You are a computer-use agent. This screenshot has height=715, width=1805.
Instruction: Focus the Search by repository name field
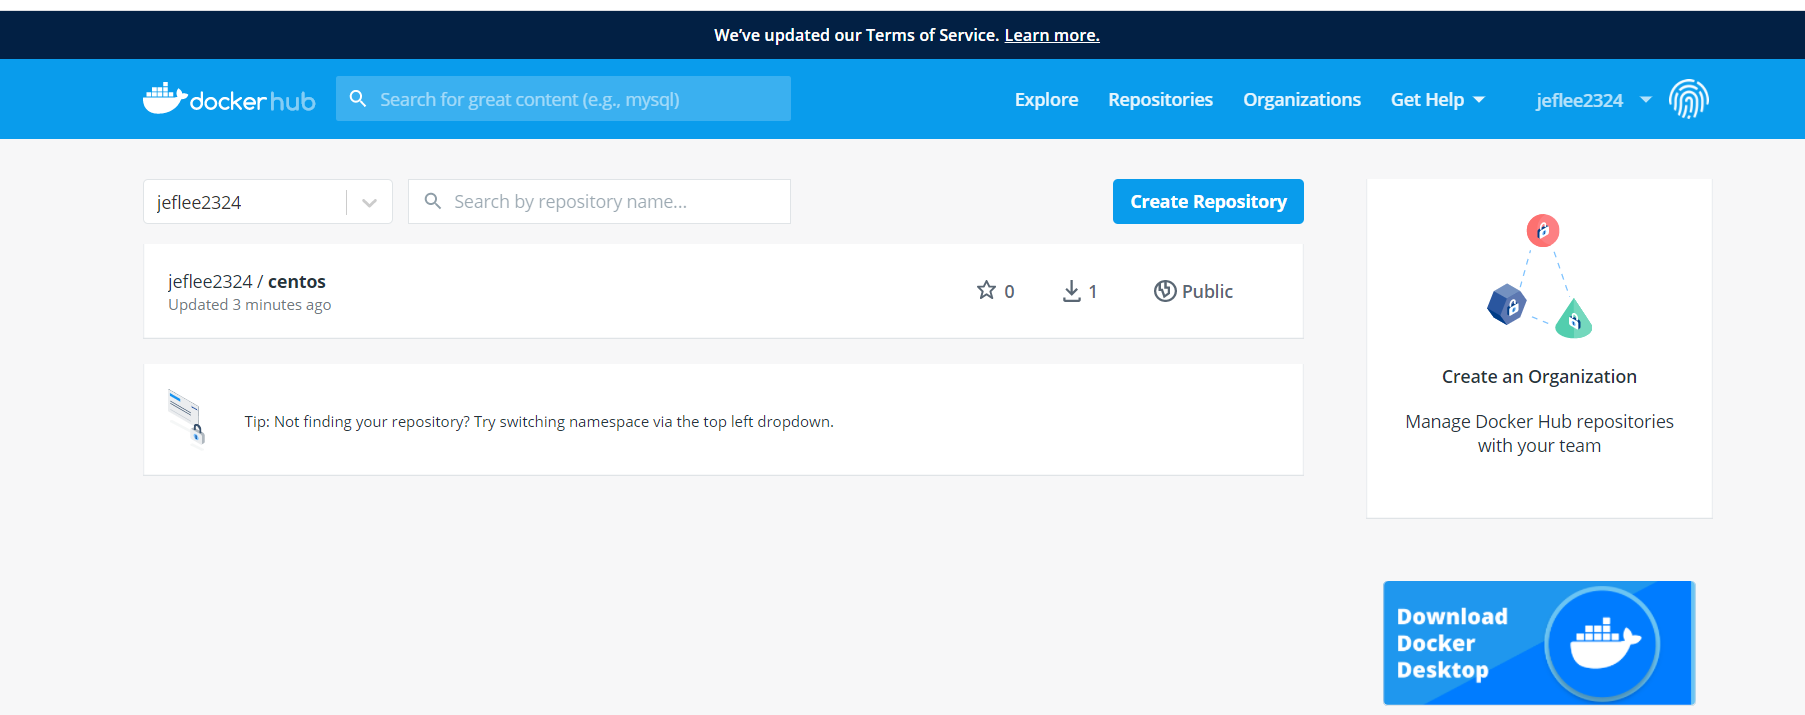pyautogui.click(x=599, y=201)
